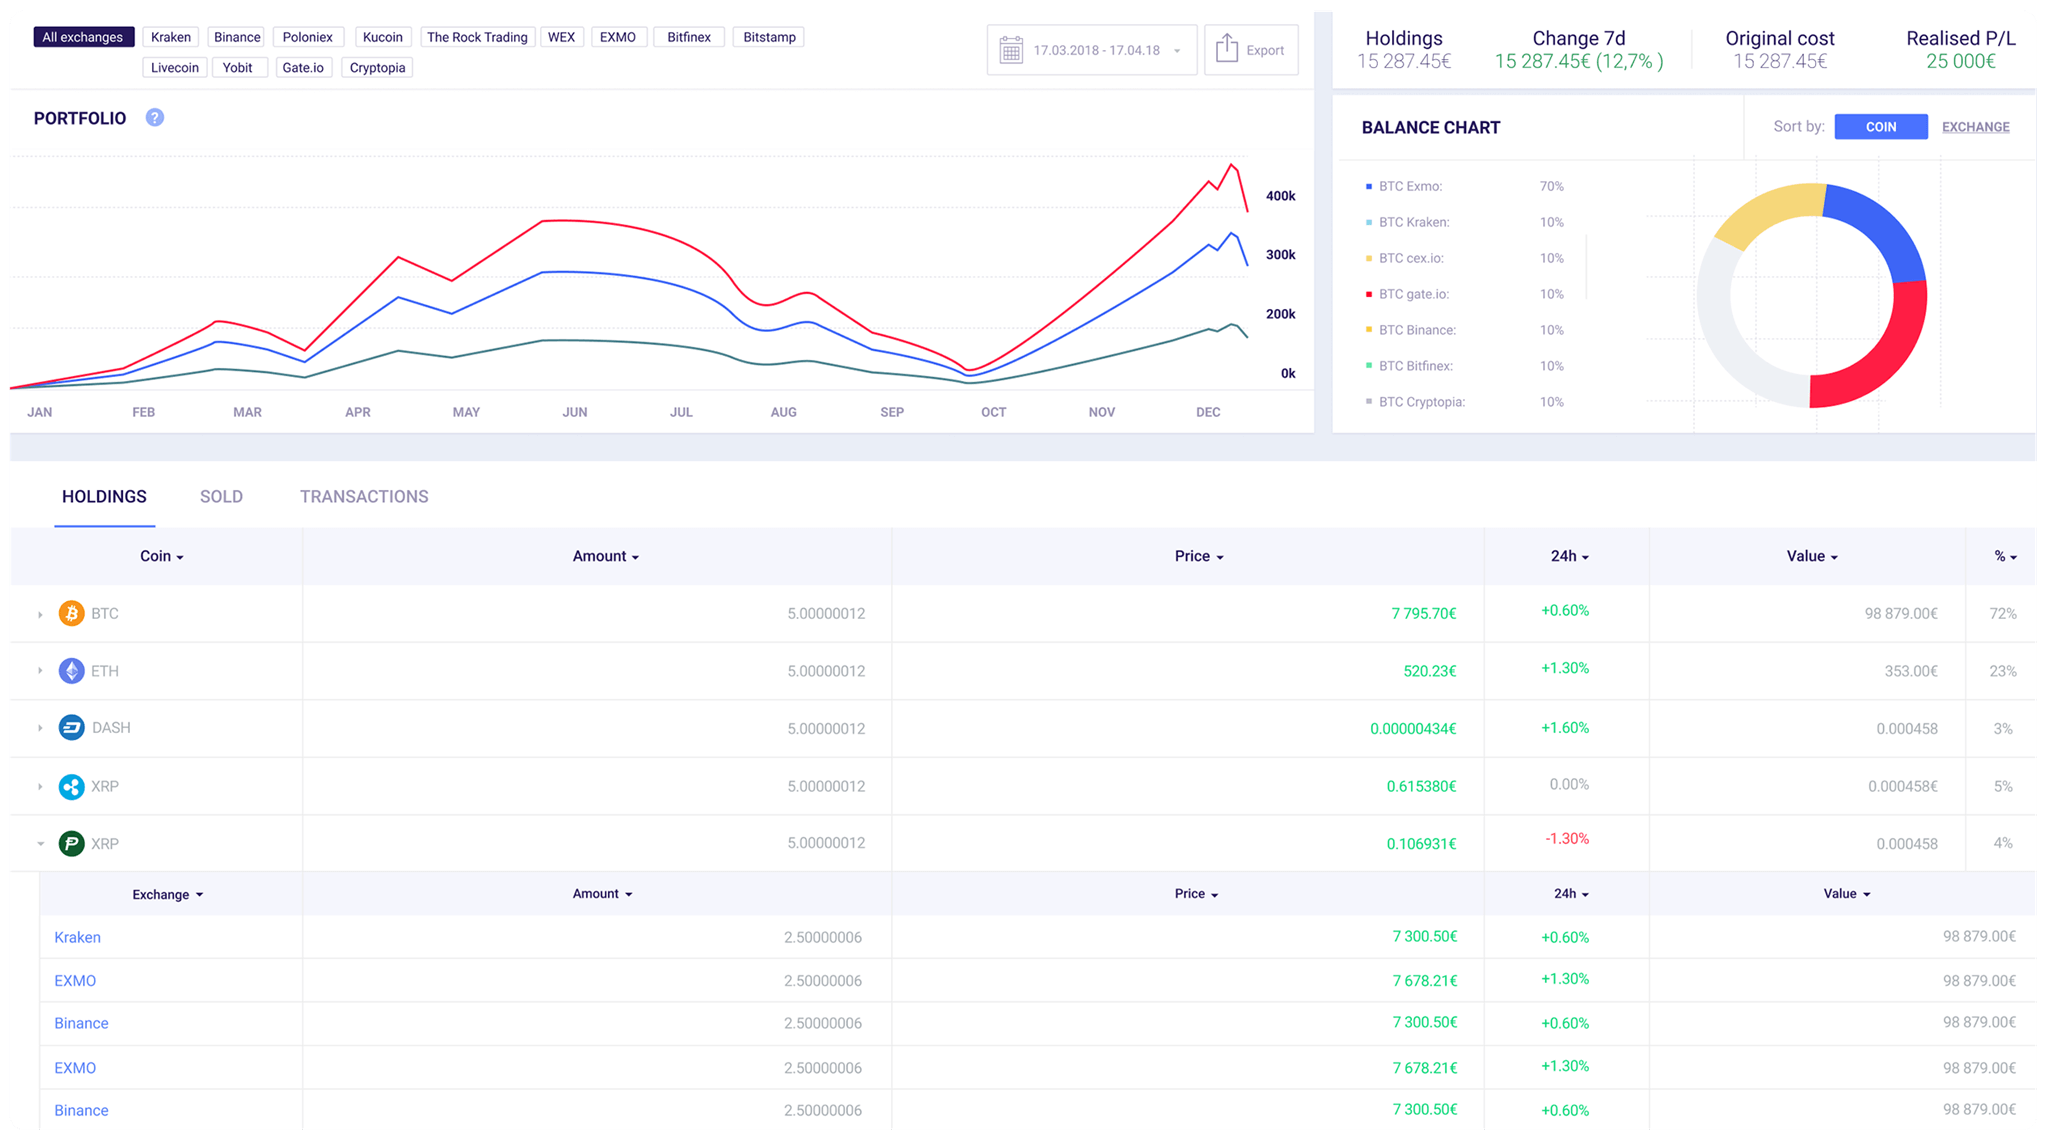
Task: Toggle the All exchanges filter
Action: pyautogui.click(x=82, y=37)
